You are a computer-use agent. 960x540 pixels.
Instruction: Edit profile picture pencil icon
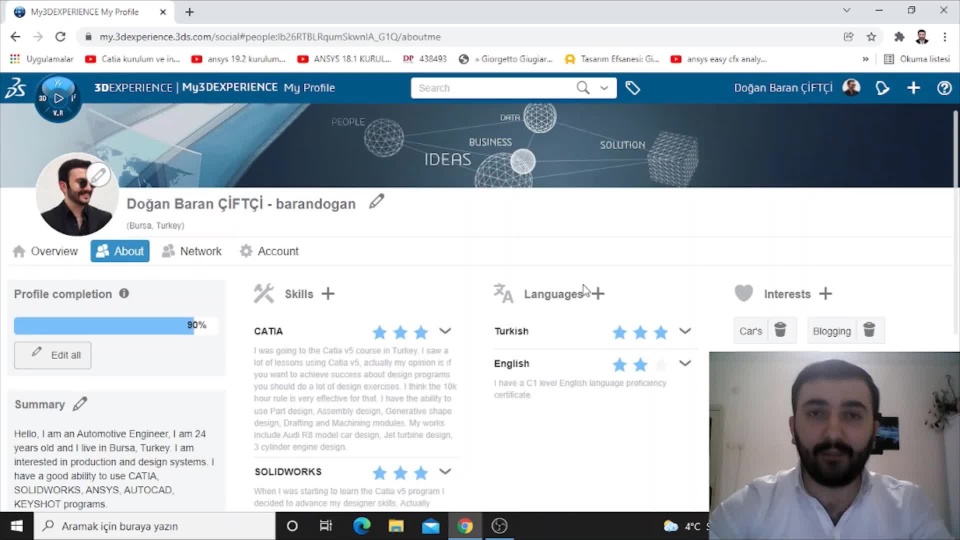pyautogui.click(x=98, y=176)
